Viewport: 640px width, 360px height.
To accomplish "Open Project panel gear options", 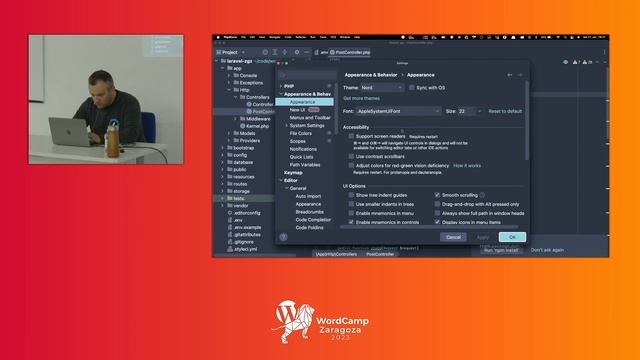I will click(297, 52).
